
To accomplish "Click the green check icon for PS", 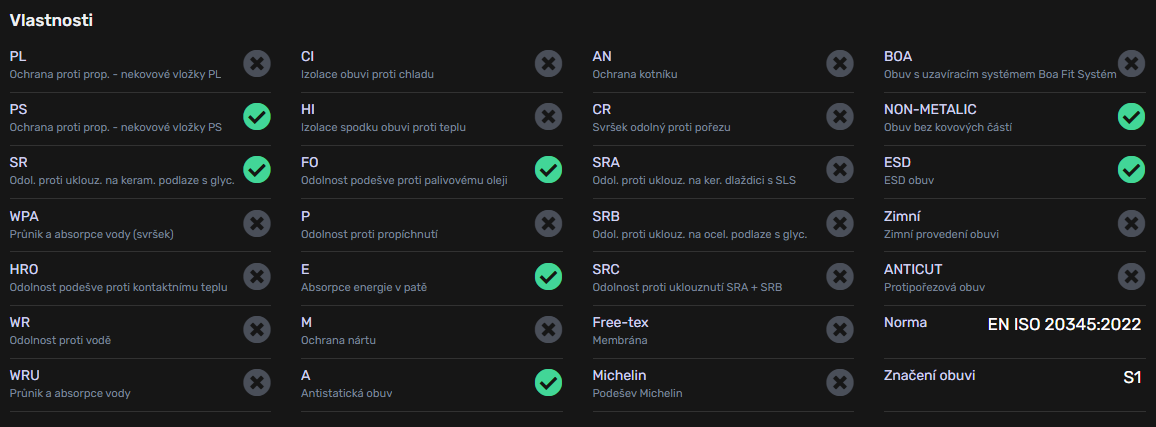I will point(257,117).
